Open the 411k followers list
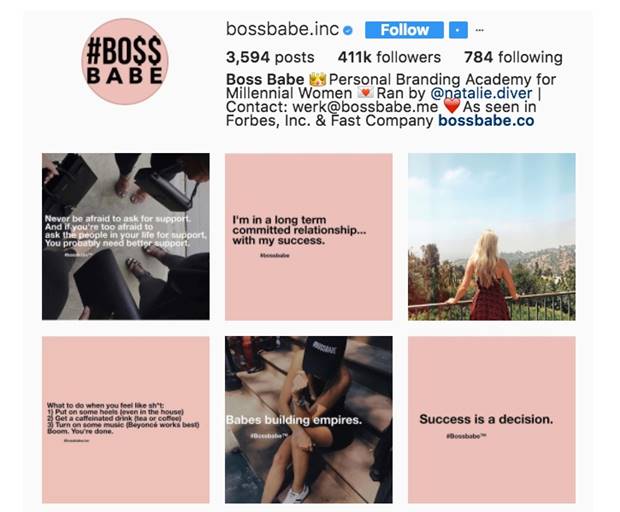Screen dimensions: 620x512 click(389, 57)
